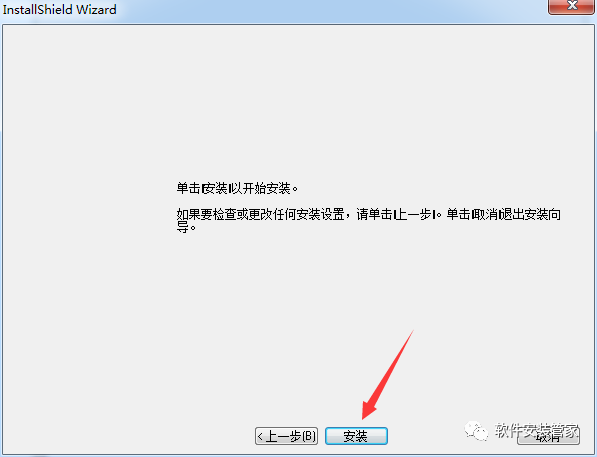The width and height of the screenshot is (597, 457).
Task: Go back using the 上一步(B) button
Action: 286,436
